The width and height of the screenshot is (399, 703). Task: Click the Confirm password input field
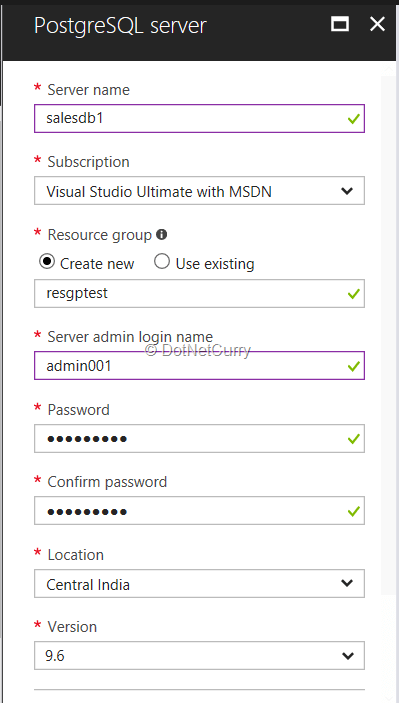[x=200, y=511]
